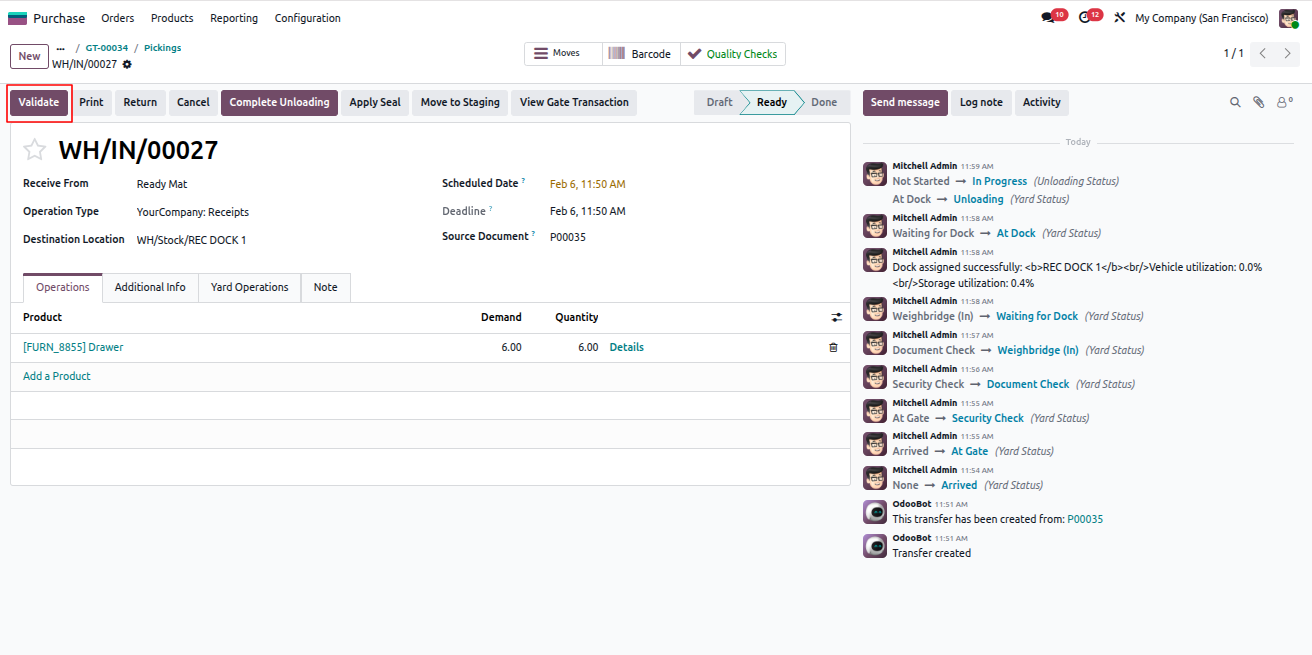Open the debug tools wrench icon
This screenshot has height=655, width=1312.
click(x=1119, y=18)
